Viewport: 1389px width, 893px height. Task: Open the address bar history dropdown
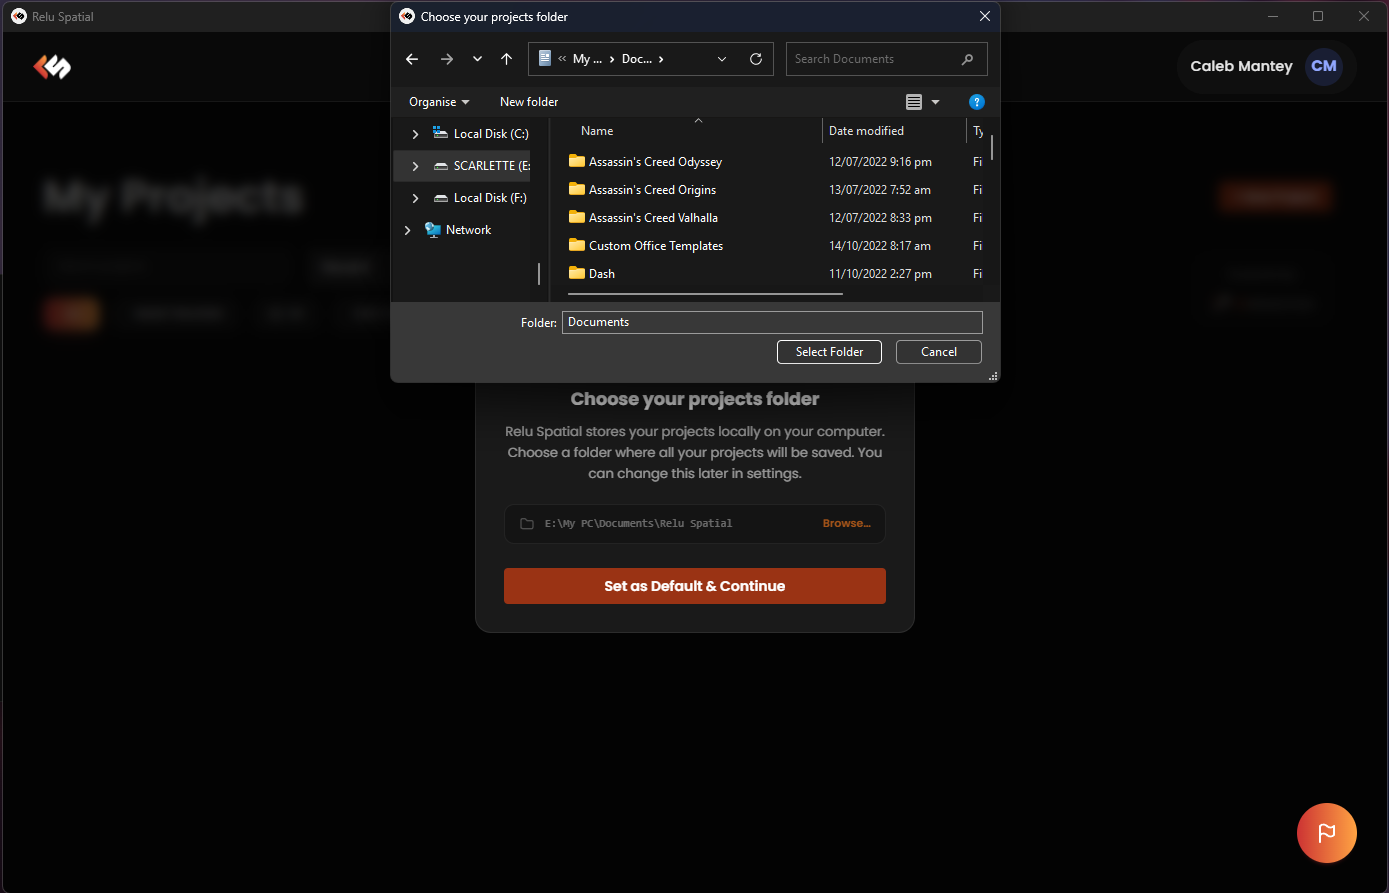pyautogui.click(x=722, y=59)
